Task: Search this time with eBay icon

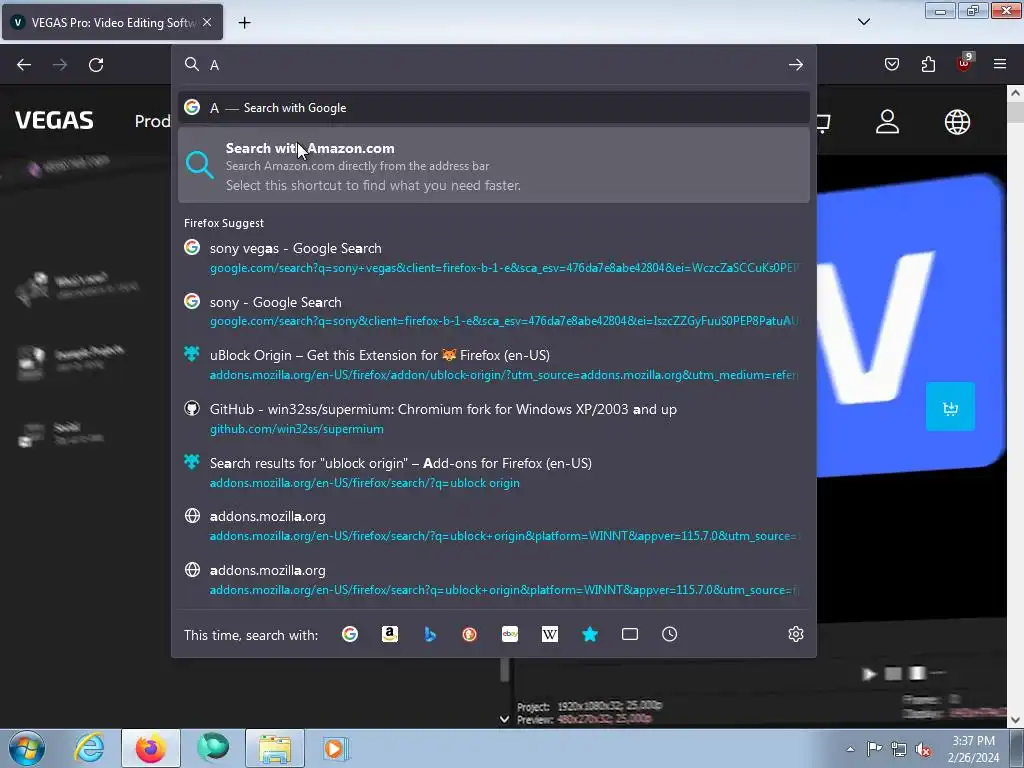Action: 510,634
